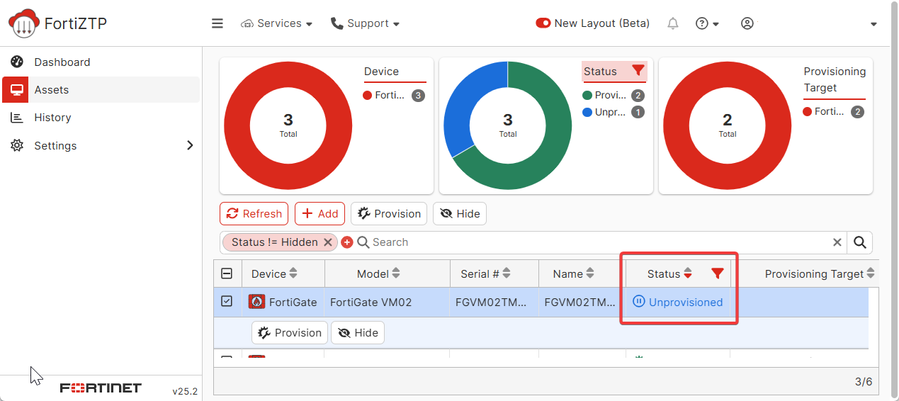Screen dimensions: 899x401
Task: Open the Status column filter funnel
Action: (x=717, y=274)
